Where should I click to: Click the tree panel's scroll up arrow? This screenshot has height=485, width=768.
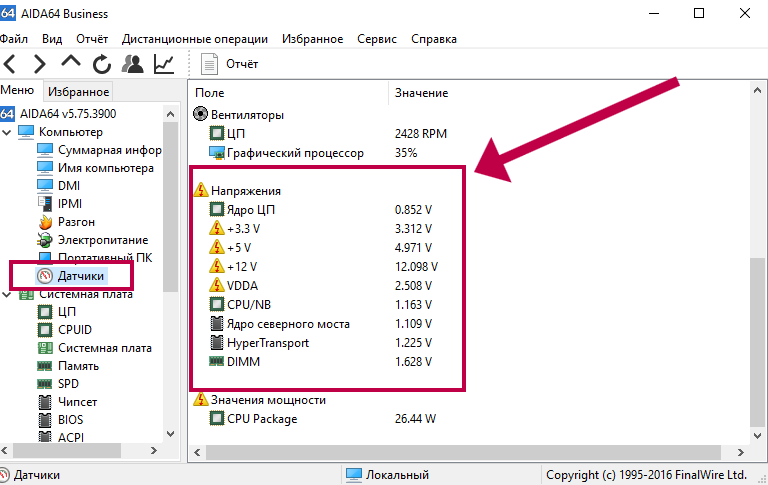pos(170,114)
